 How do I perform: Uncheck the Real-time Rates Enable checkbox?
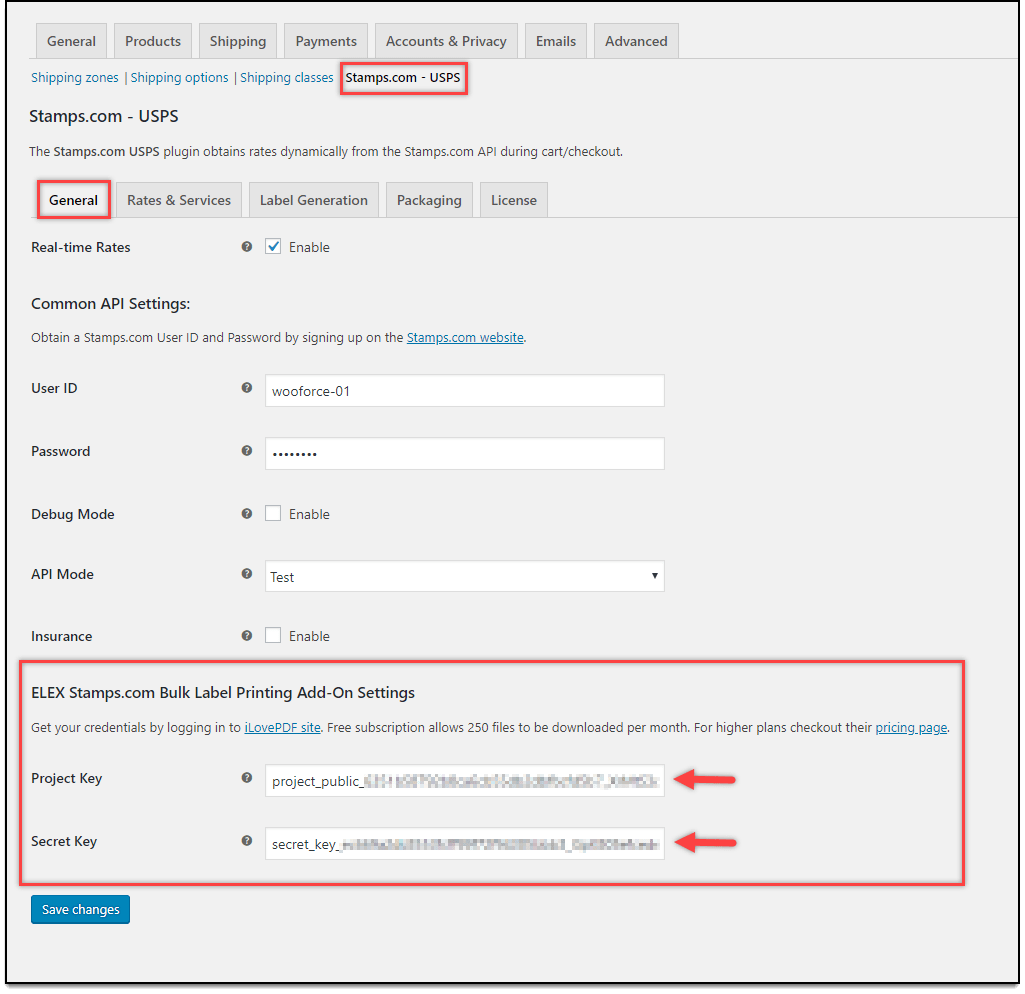[x=273, y=247]
